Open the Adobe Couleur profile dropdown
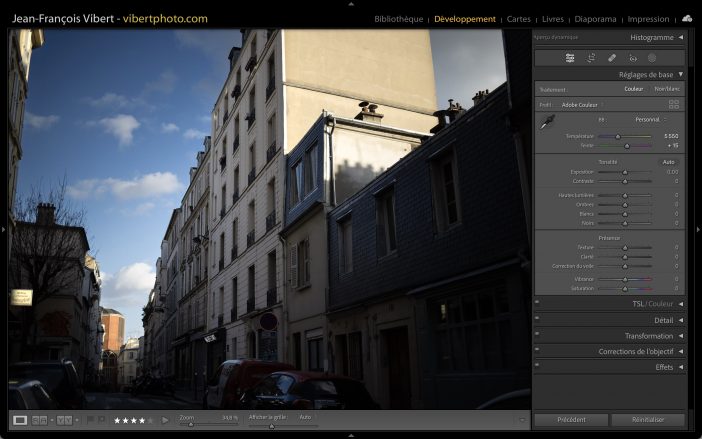702x439 pixels. coord(581,104)
